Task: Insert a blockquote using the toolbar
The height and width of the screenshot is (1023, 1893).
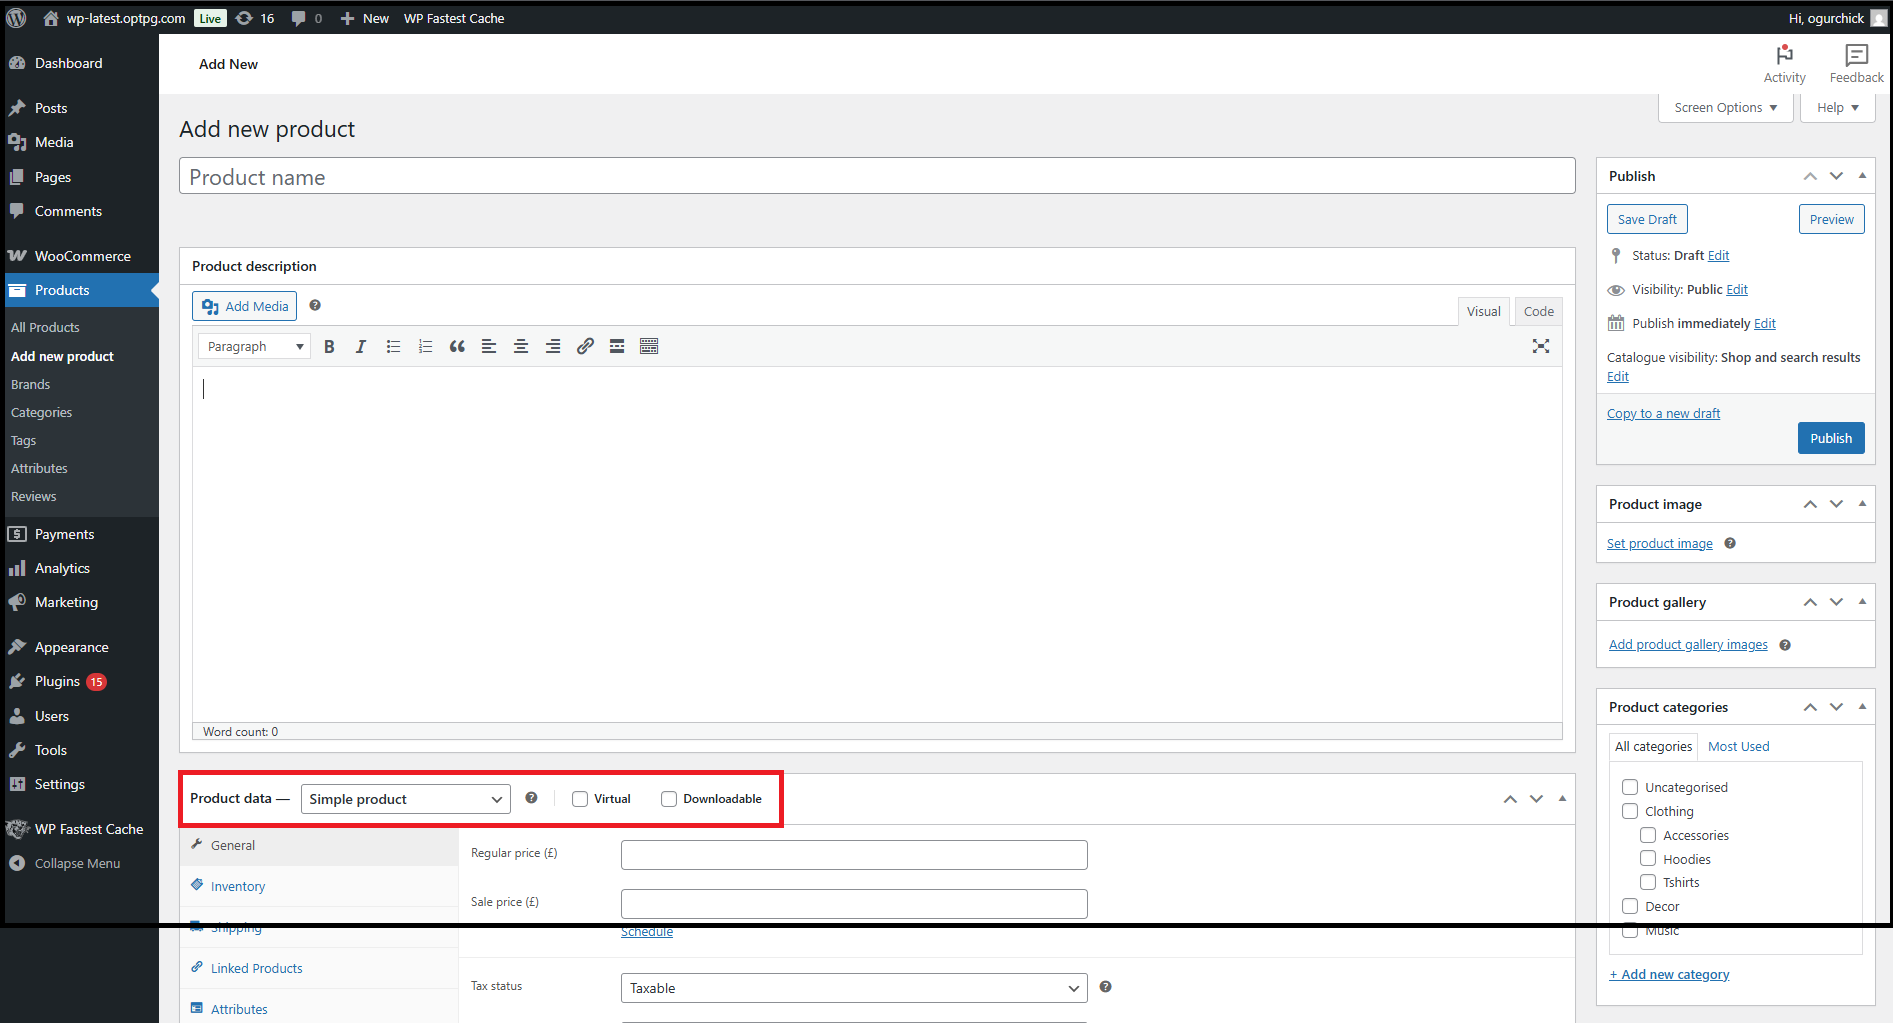Action: pyautogui.click(x=457, y=347)
